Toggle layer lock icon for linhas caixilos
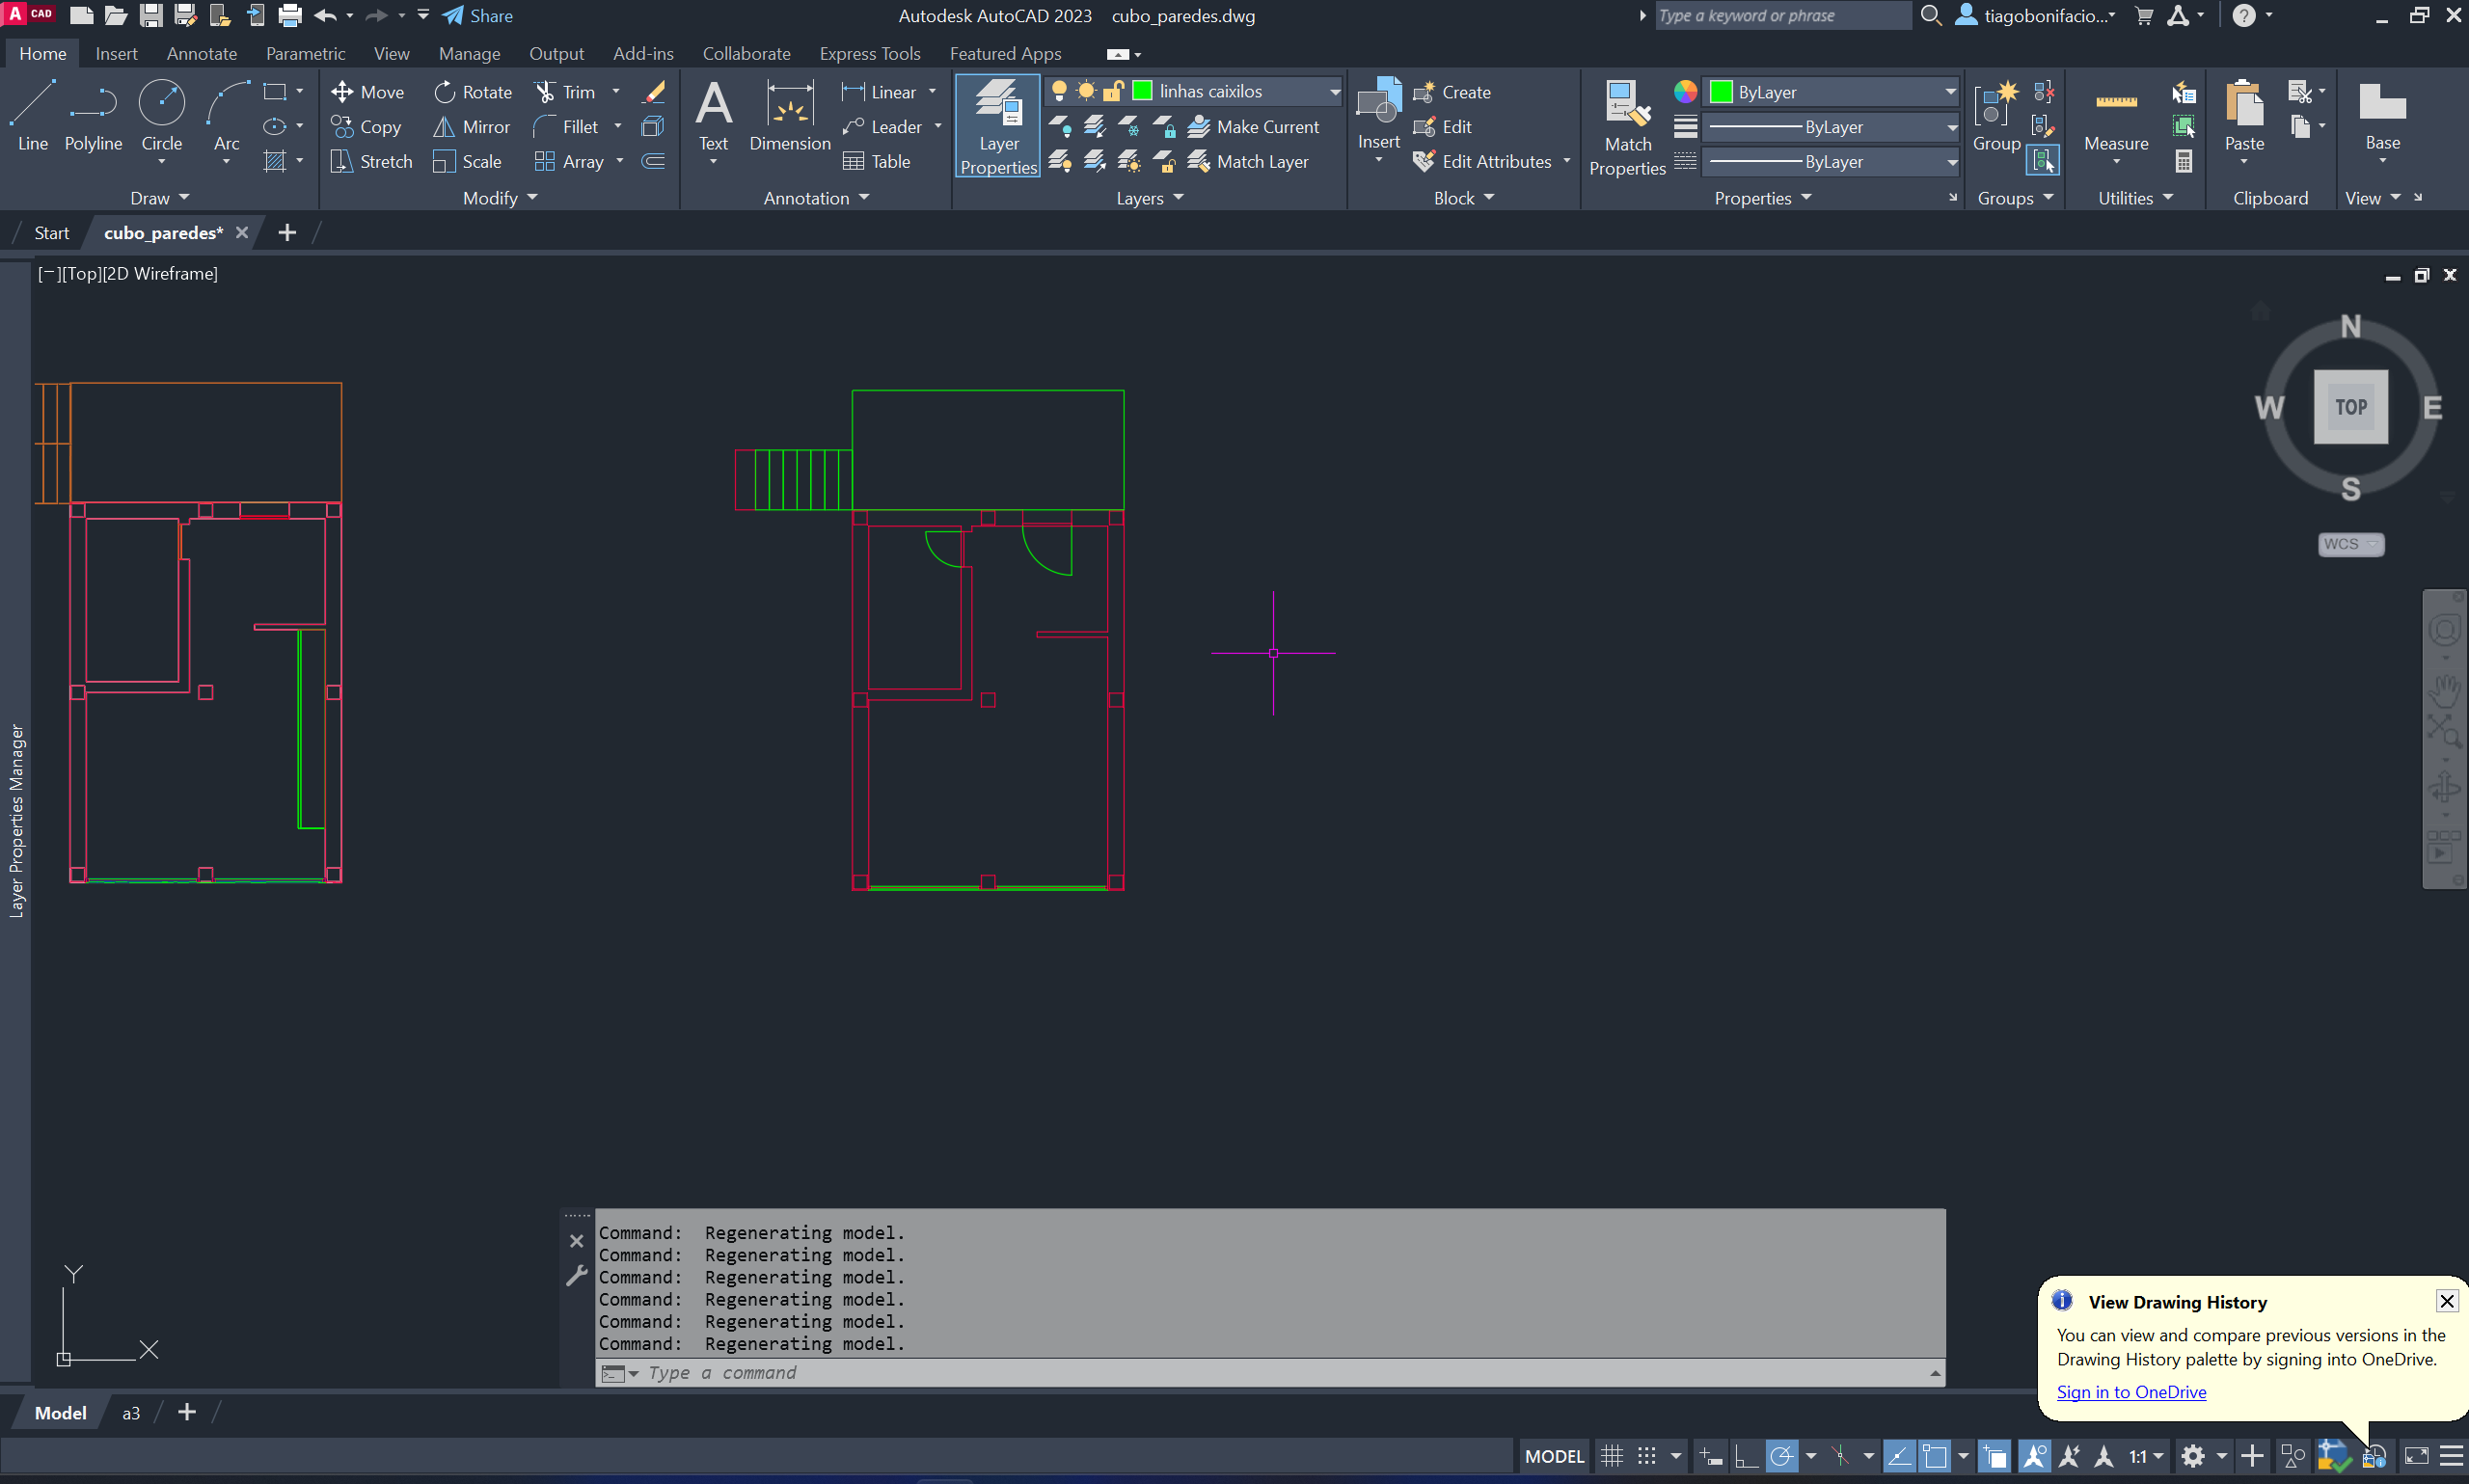The height and width of the screenshot is (1484, 2469). [1113, 92]
